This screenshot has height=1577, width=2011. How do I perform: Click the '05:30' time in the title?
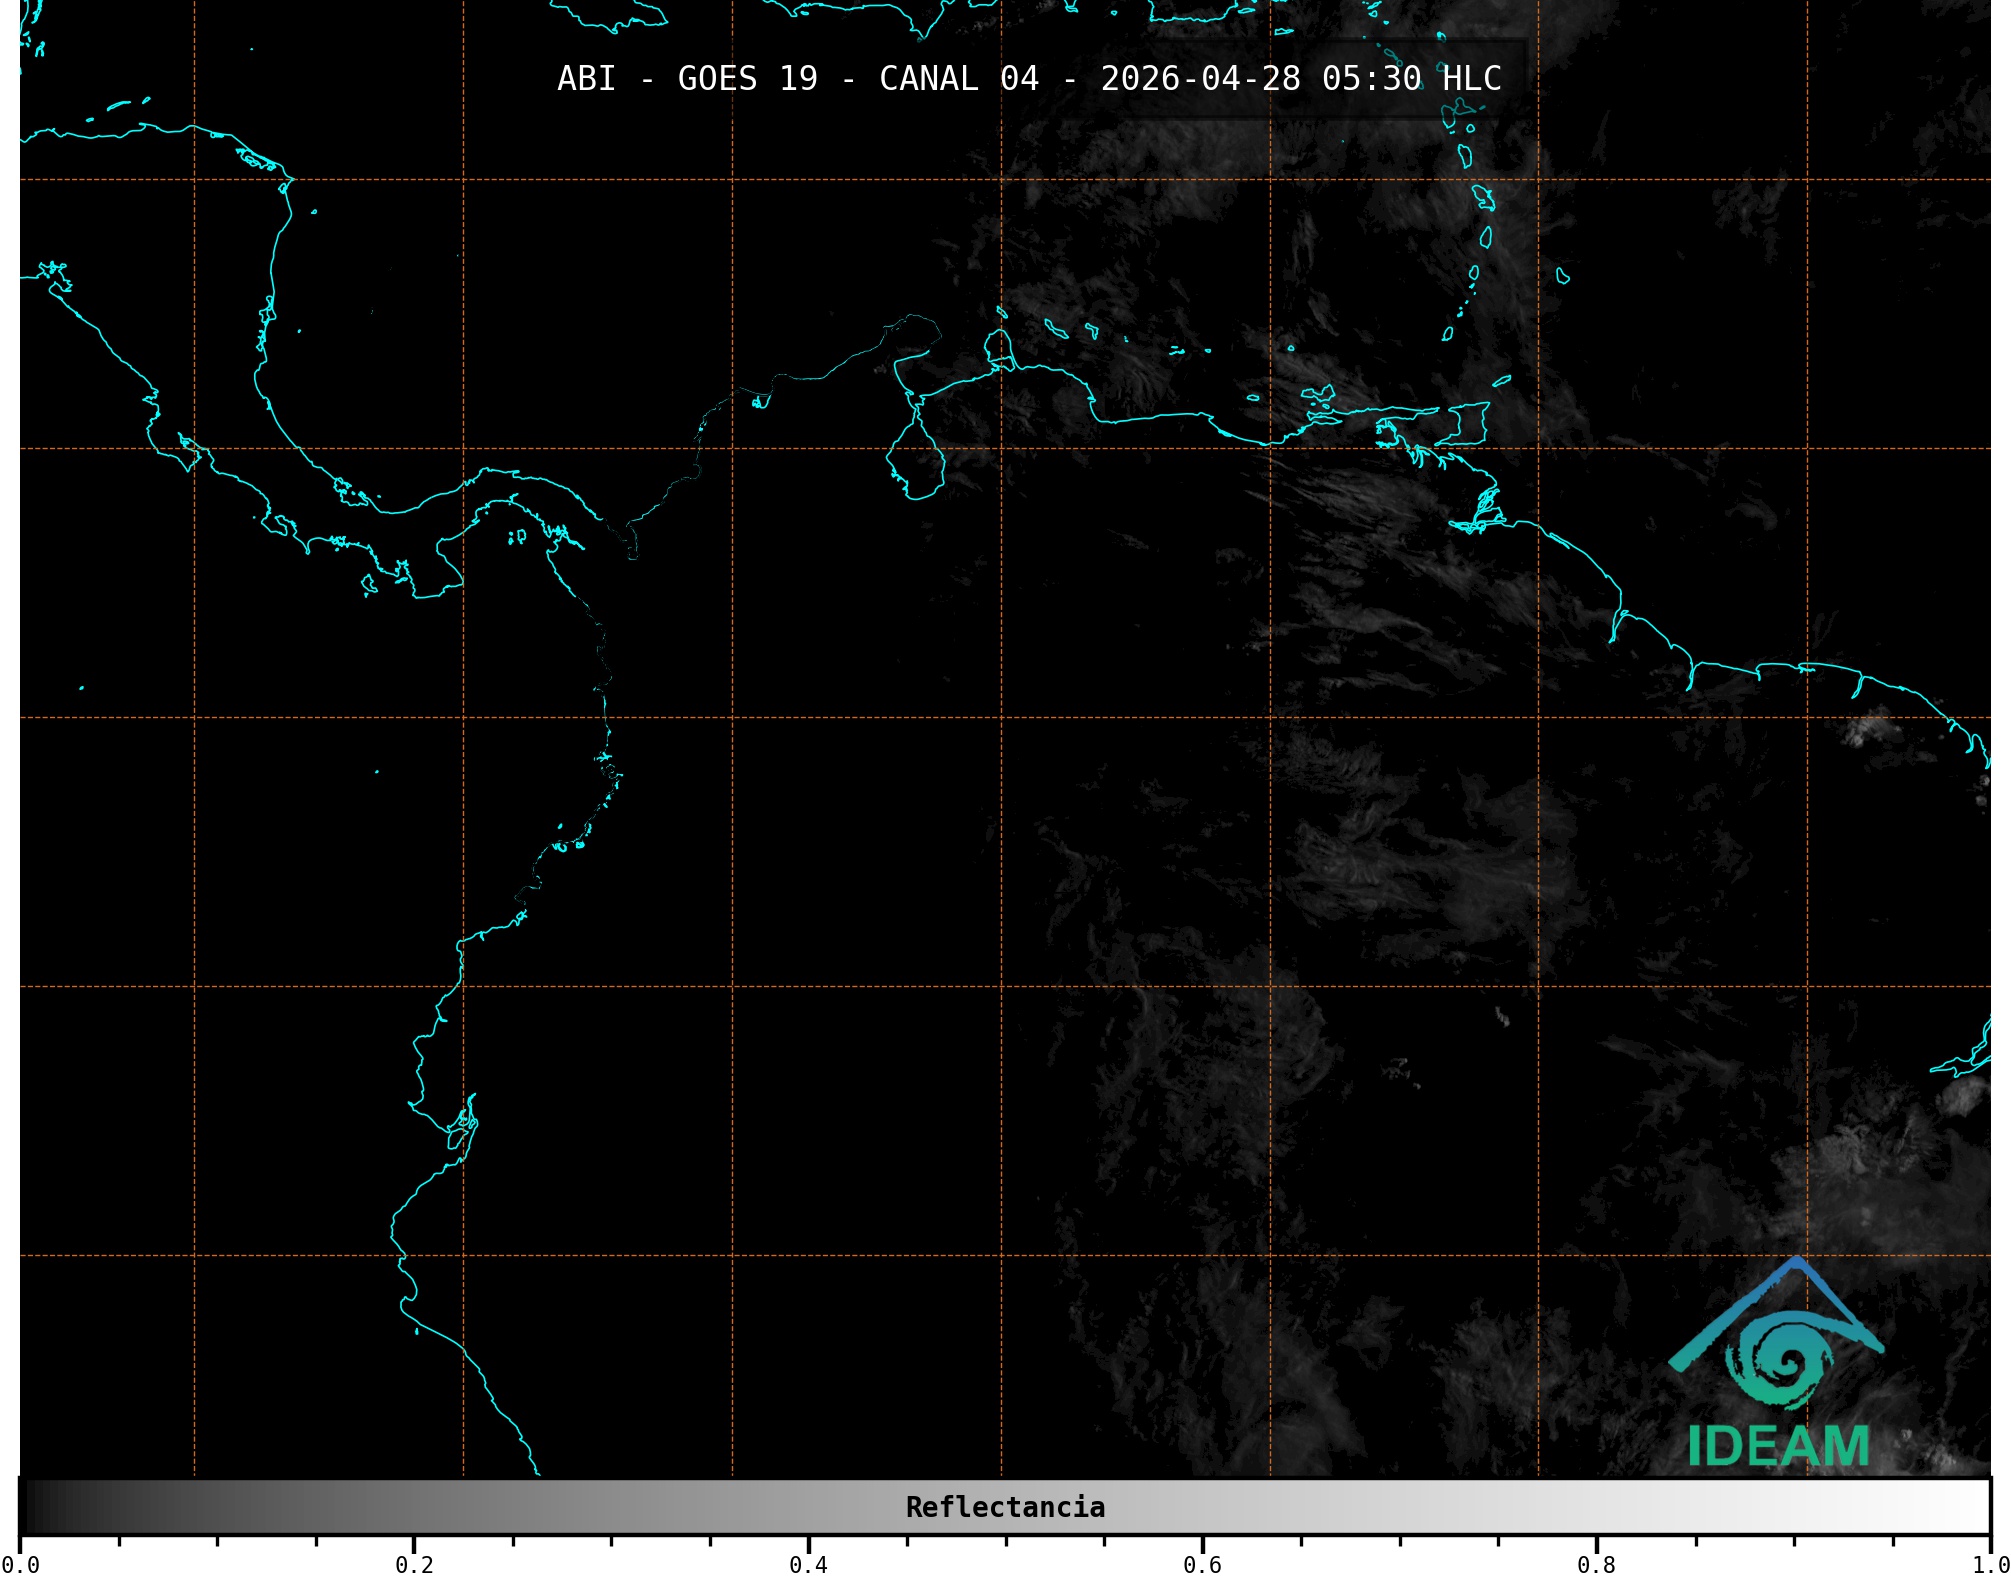click(x=1371, y=79)
